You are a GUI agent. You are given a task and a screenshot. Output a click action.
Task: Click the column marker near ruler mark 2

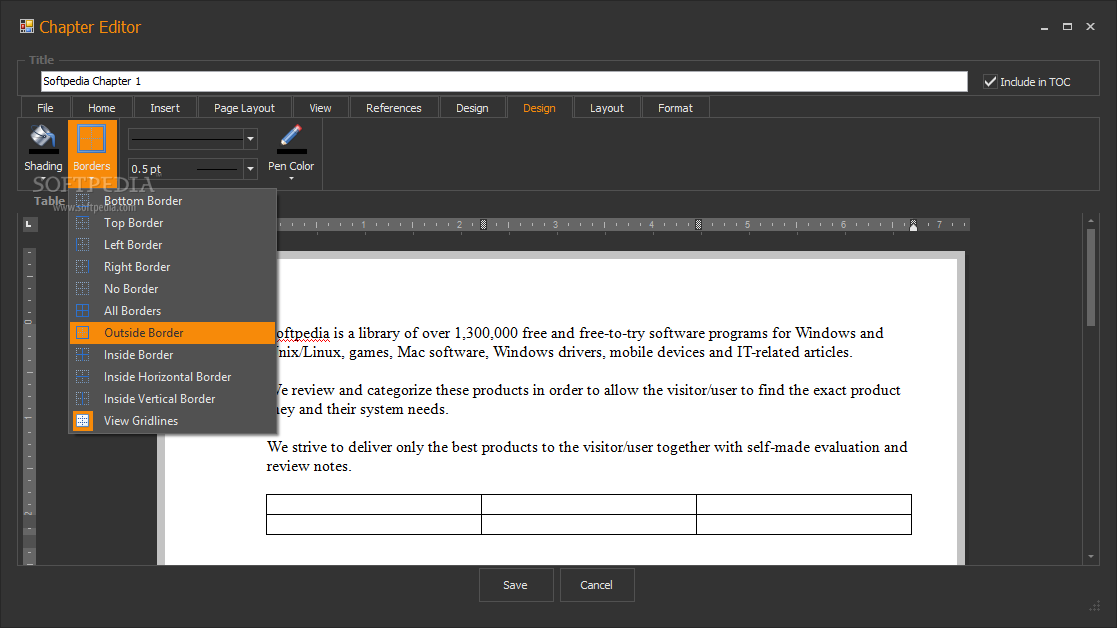point(483,225)
